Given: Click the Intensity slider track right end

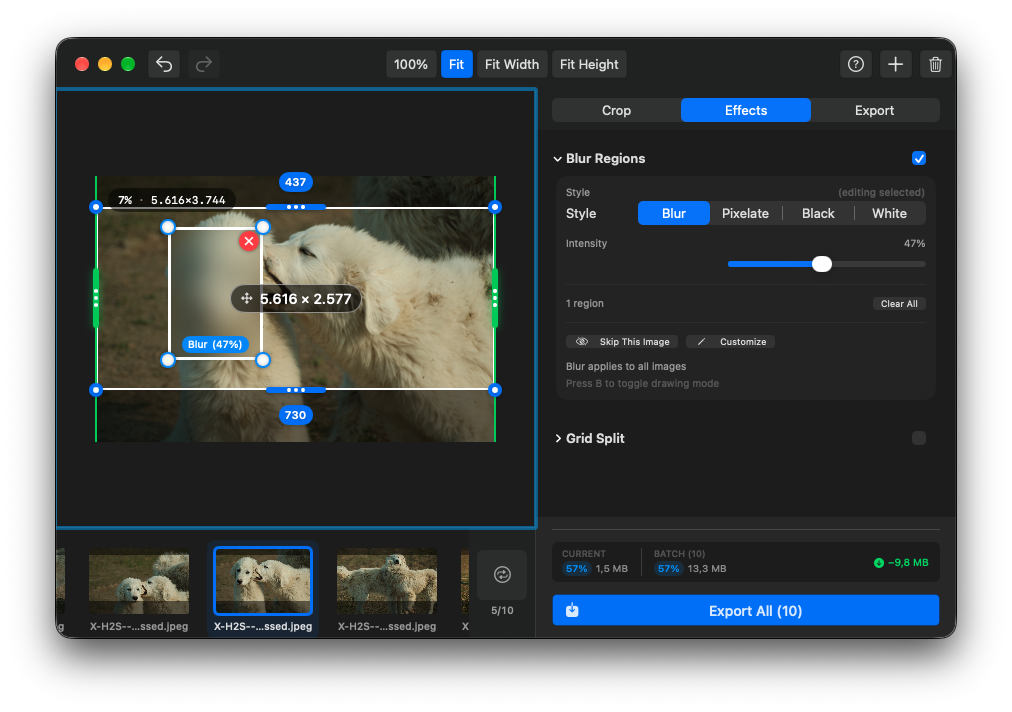Looking at the screenshot, I should coord(922,264).
